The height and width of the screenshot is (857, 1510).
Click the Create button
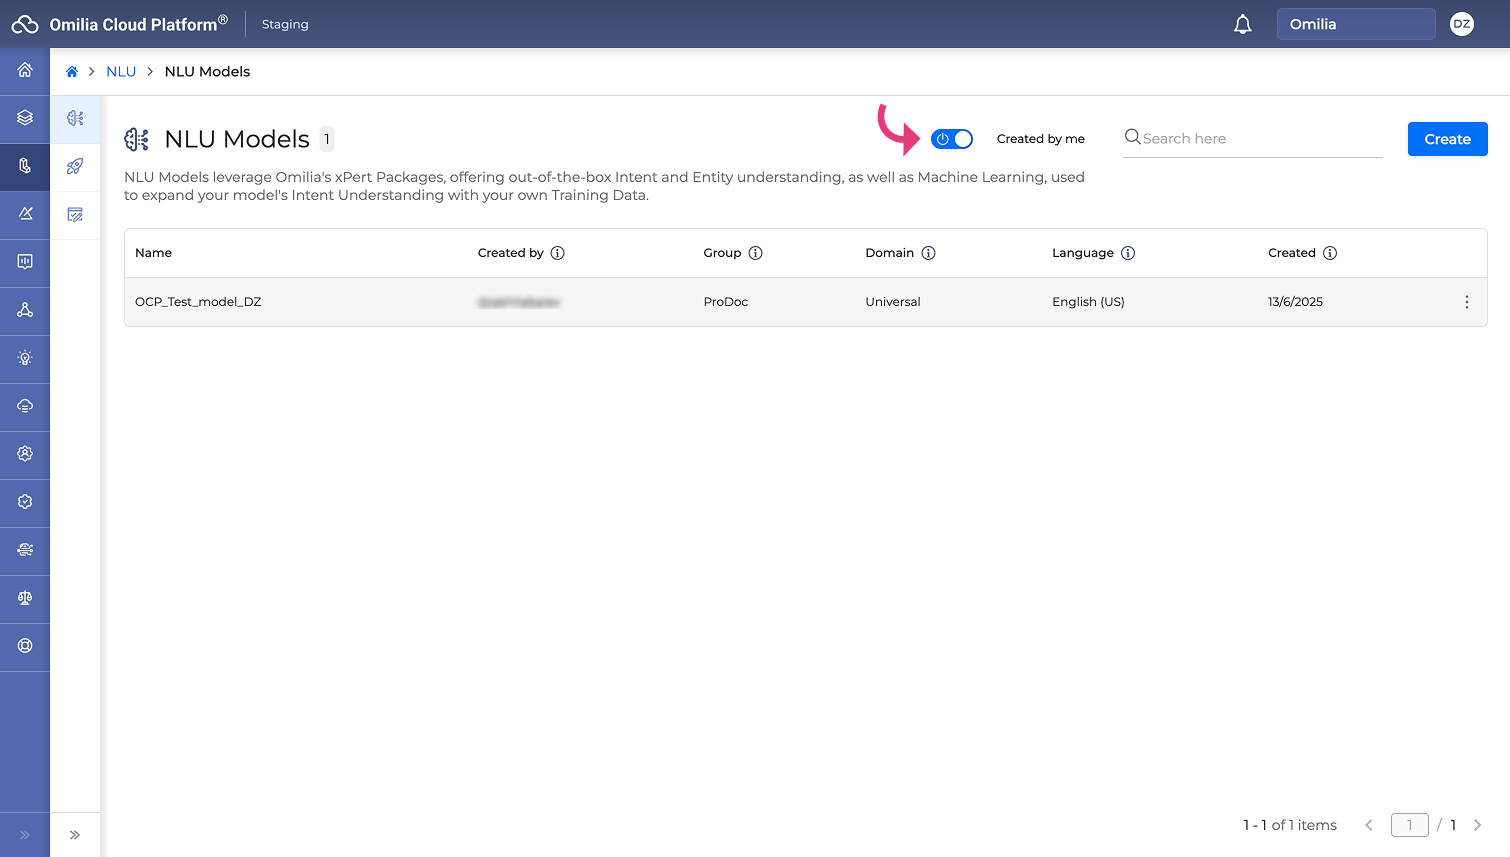[1447, 139]
